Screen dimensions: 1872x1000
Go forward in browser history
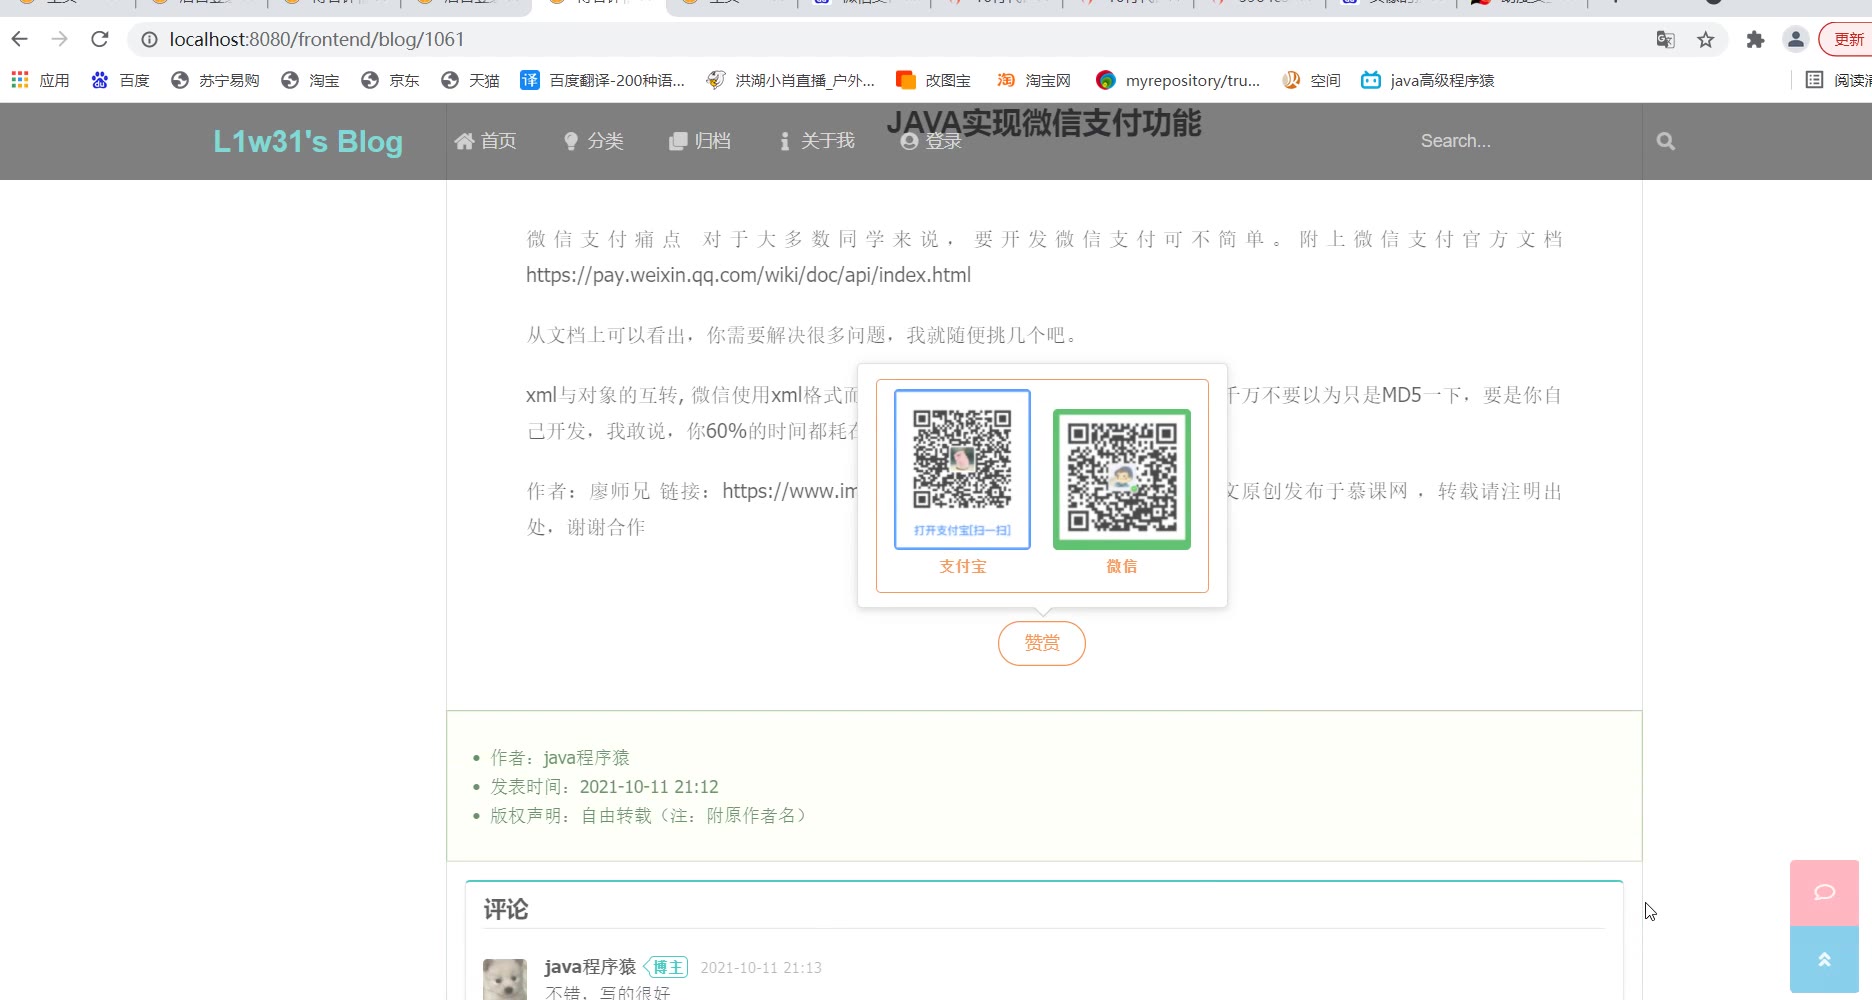coord(60,40)
